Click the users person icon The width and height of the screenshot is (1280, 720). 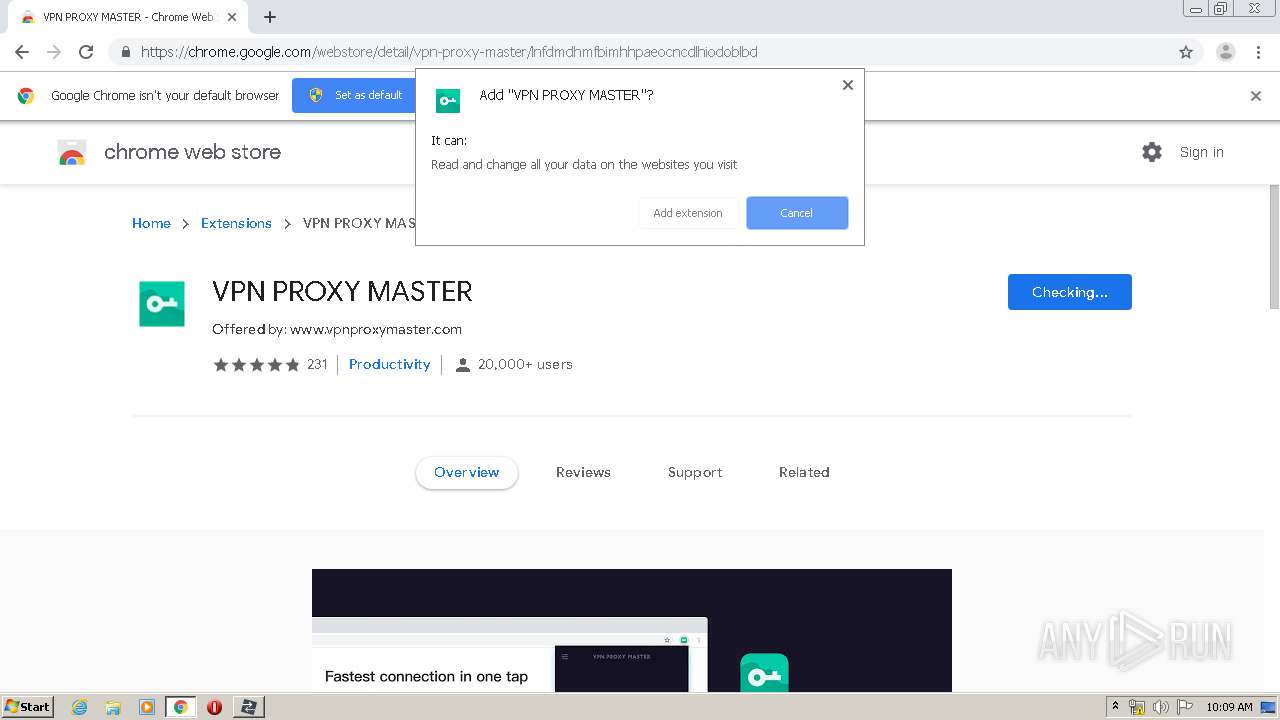[x=462, y=365]
